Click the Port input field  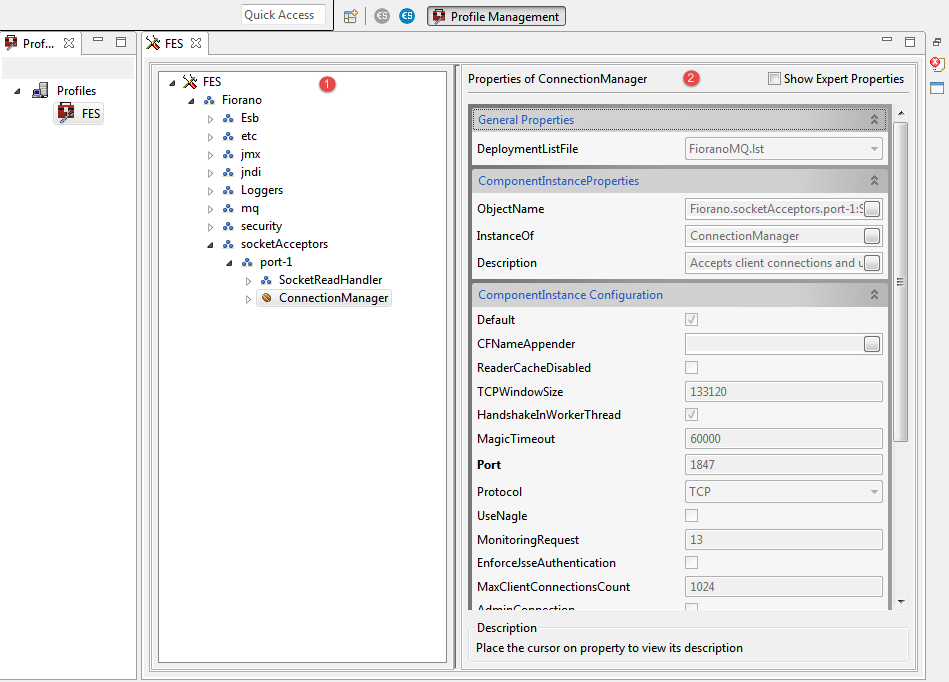(783, 465)
